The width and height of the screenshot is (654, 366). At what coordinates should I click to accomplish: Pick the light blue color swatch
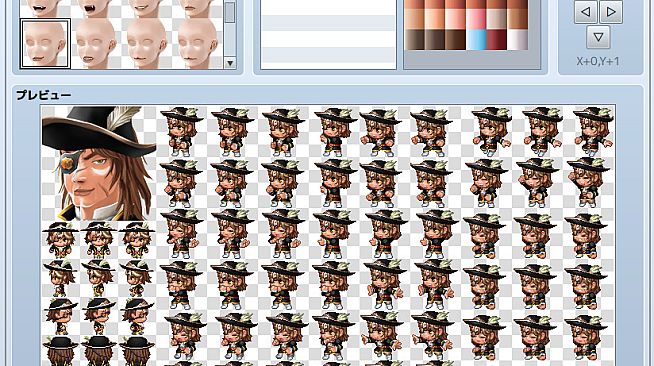click(476, 40)
